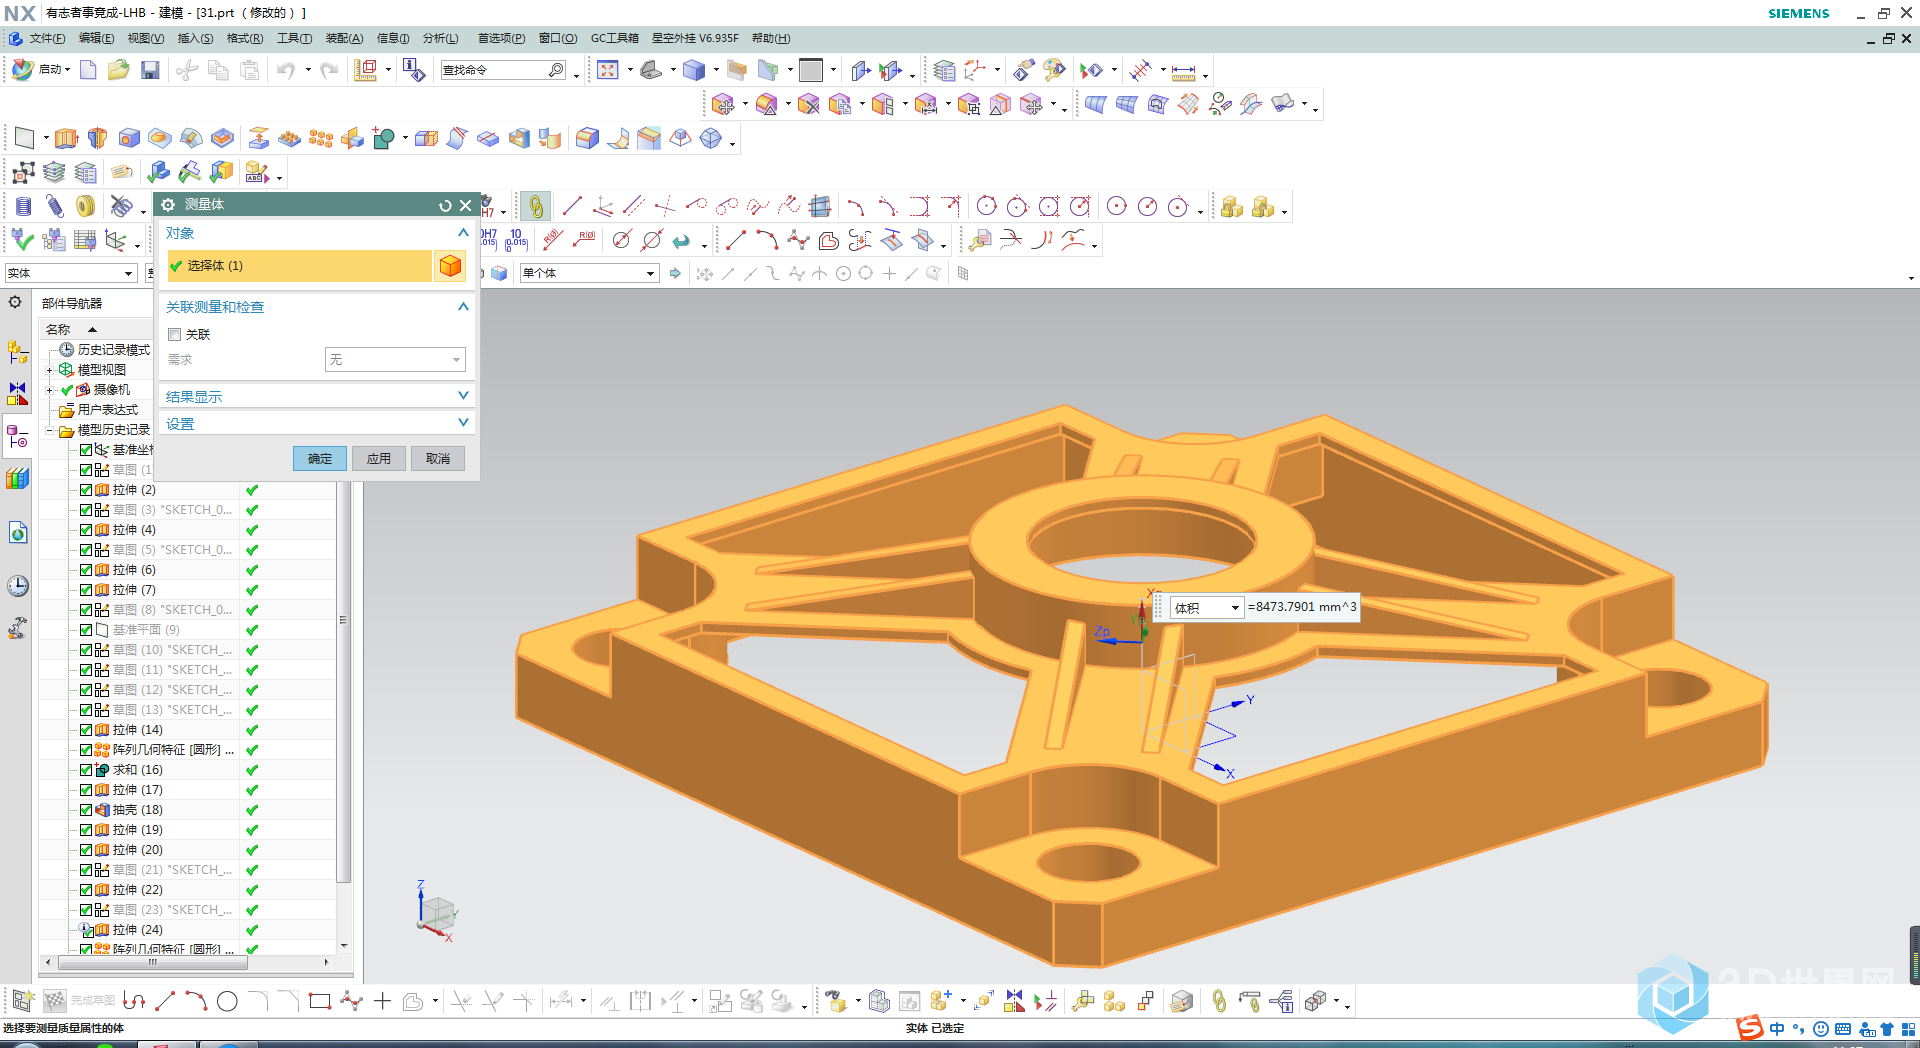Click the Select Body (1) field
The height and width of the screenshot is (1048, 1920).
tap(297, 266)
